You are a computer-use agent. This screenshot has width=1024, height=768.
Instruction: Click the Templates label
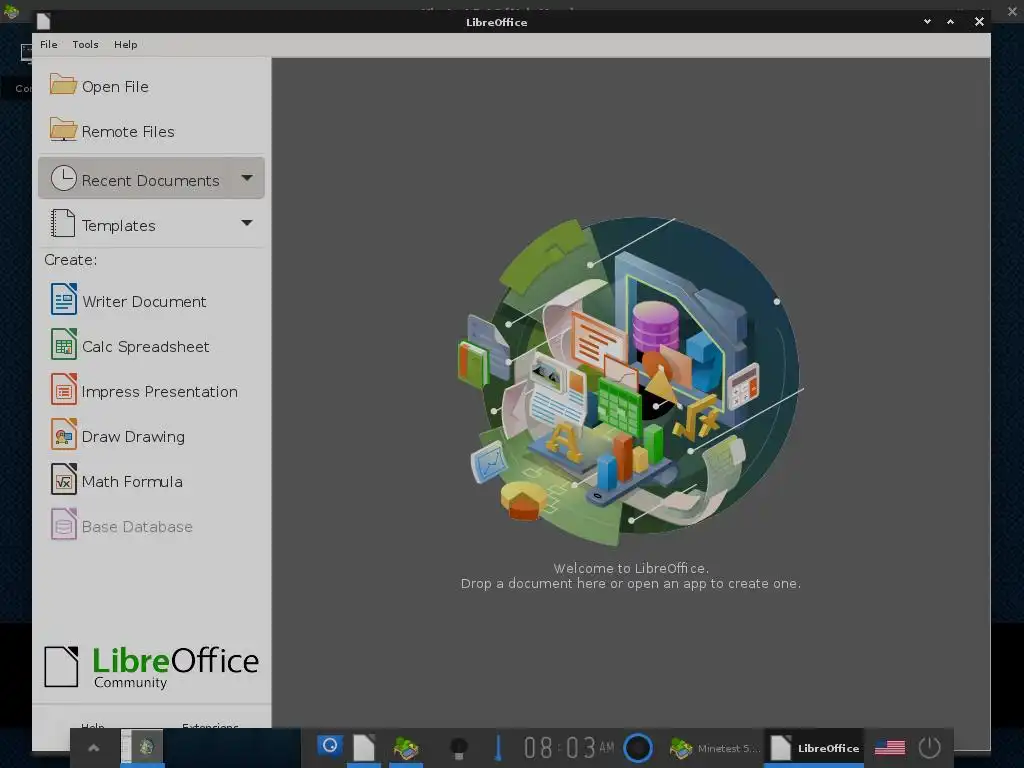pyautogui.click(x=119, y=226)
